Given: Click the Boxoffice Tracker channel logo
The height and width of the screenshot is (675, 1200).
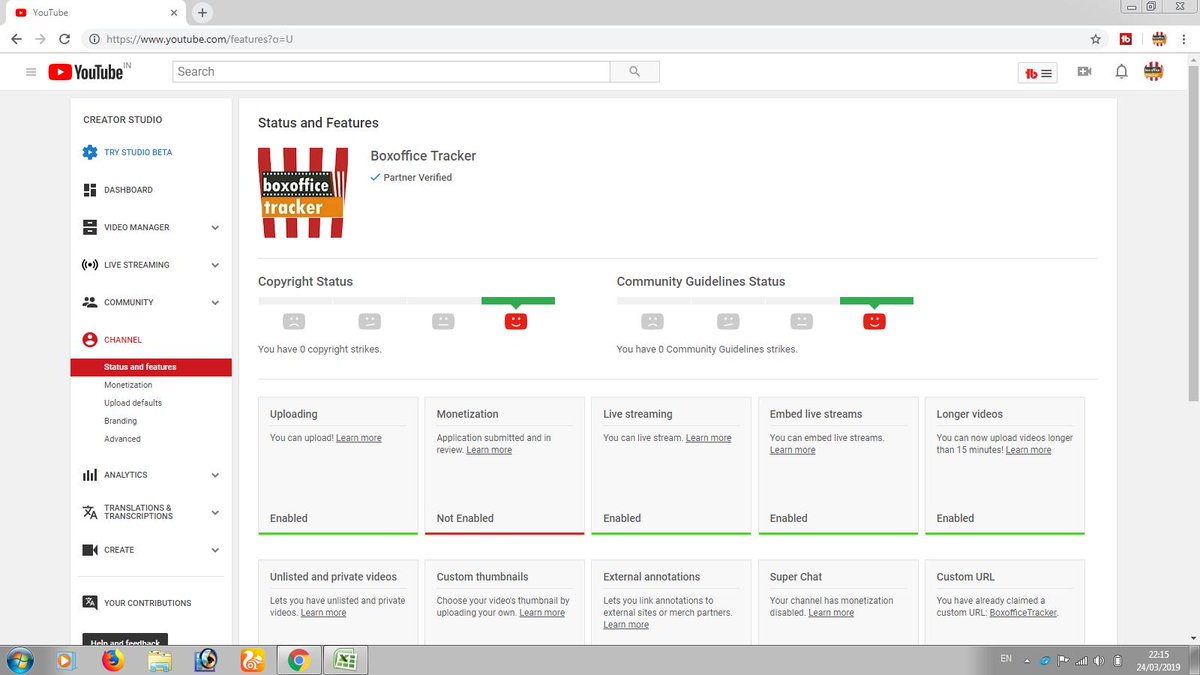Looking at the screenshot, I should click(303, 193).
